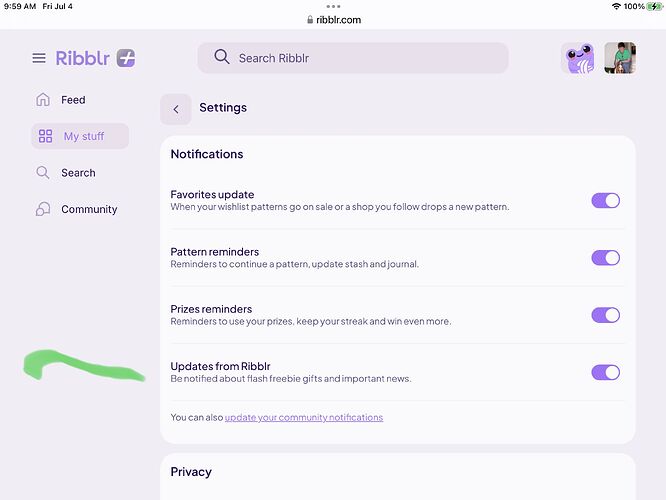Disable Pattern reminders toggle
The width and height of the screenshot is (666, 500).
pos(606,258)
